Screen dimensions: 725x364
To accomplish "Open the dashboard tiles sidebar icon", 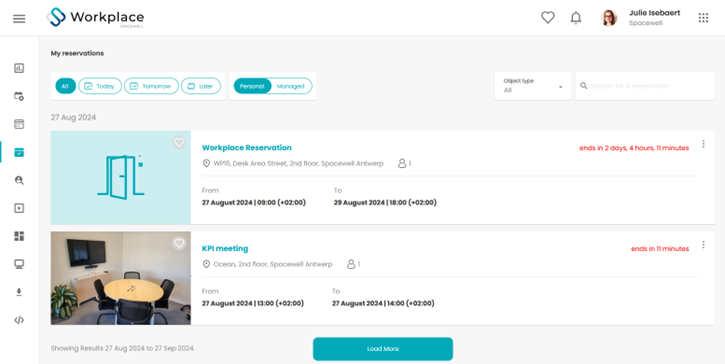I will point(19,236).
